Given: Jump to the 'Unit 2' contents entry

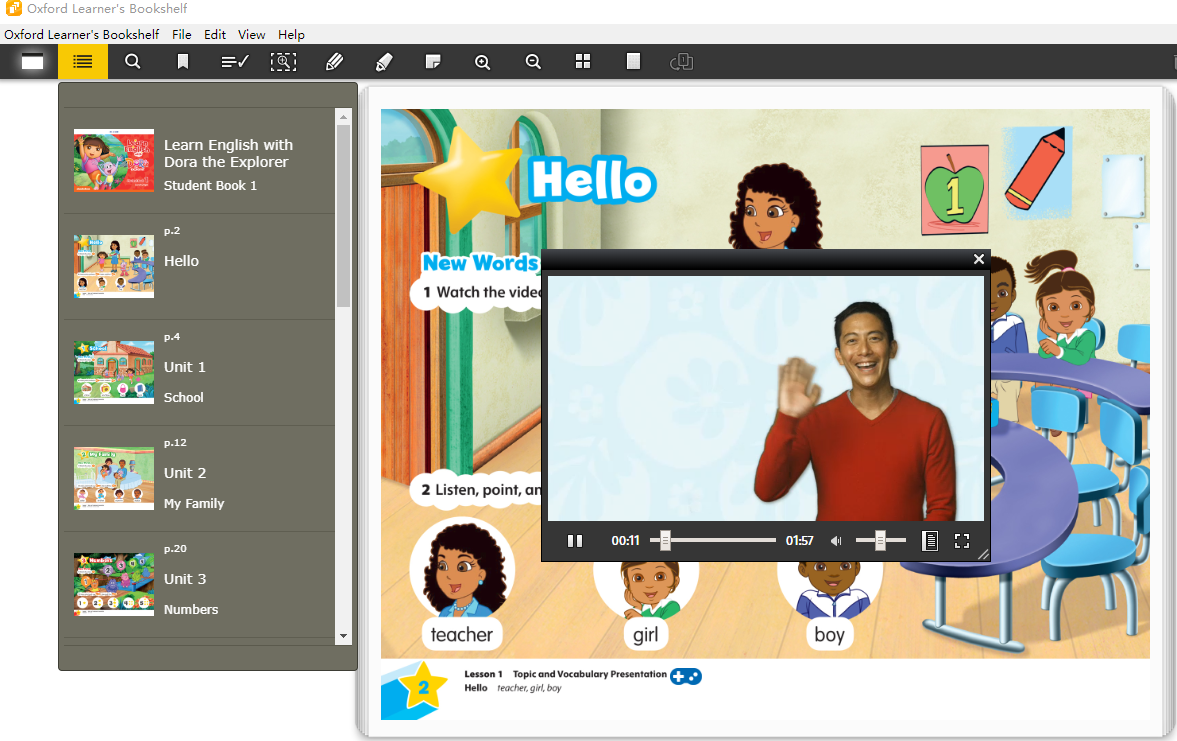Looking at the screenshot, I should coord(185,473).
